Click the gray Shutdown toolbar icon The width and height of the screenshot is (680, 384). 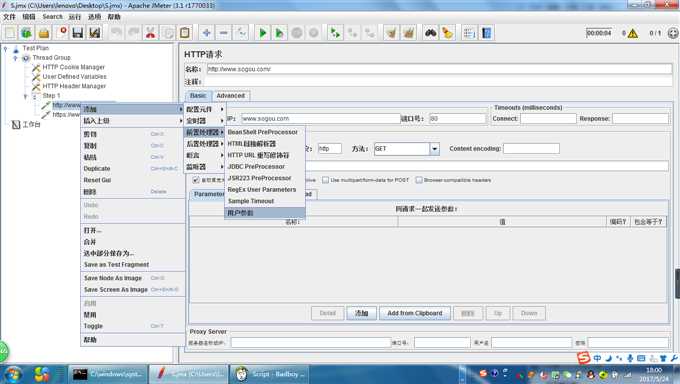coord(314,33)
